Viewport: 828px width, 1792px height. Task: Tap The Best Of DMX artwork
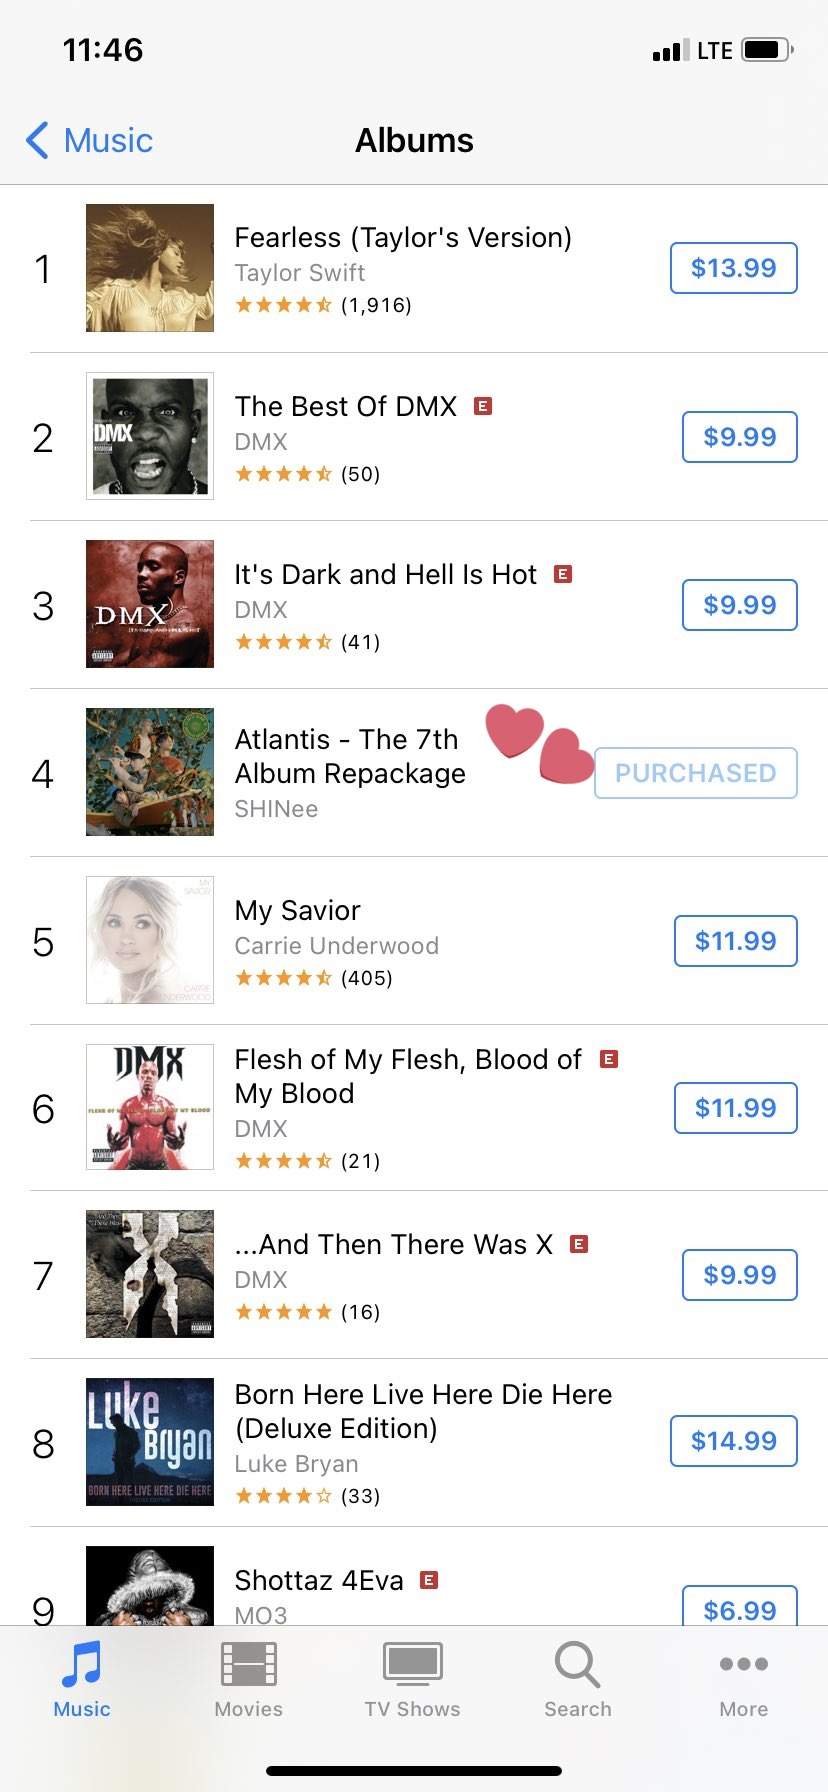tap(150, 436)
